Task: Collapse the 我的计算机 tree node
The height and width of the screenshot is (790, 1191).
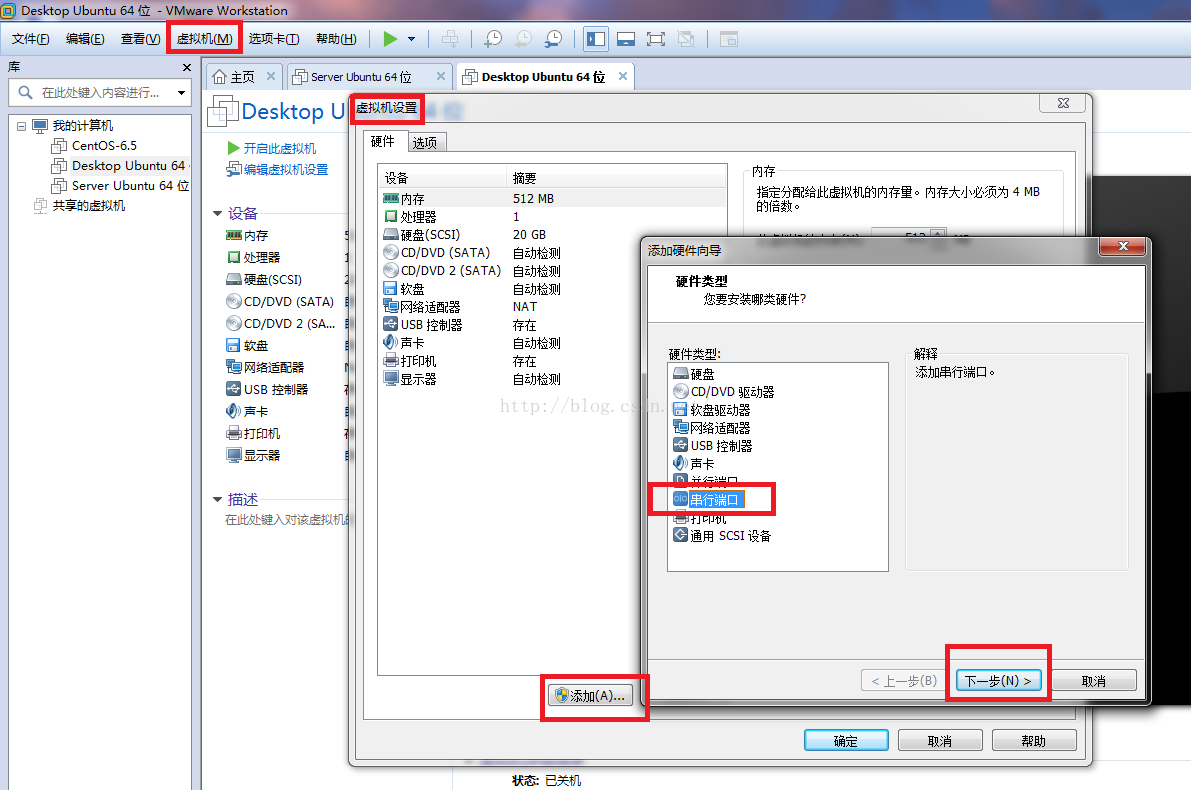Action: click(x=21, y=126)
